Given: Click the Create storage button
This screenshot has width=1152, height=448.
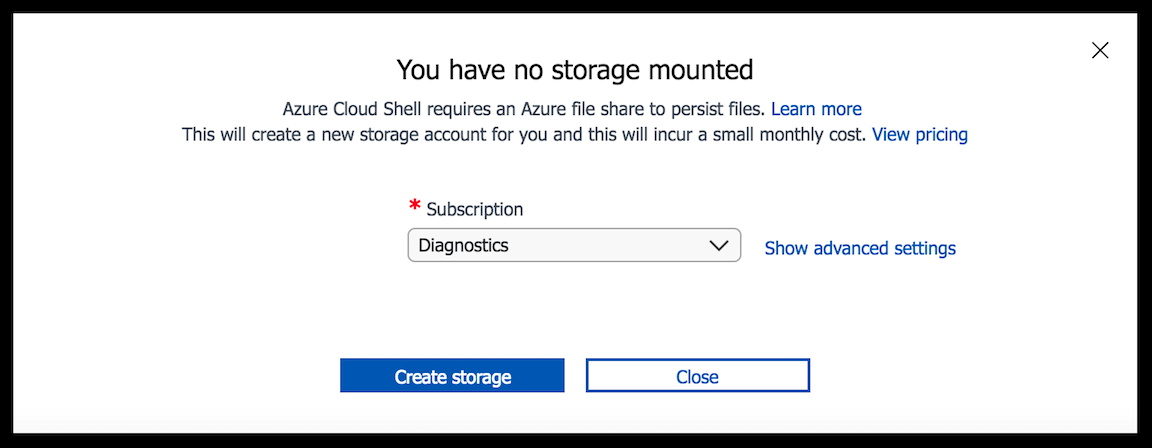Looking at the screenshot, I should click(x=452, y=376).
